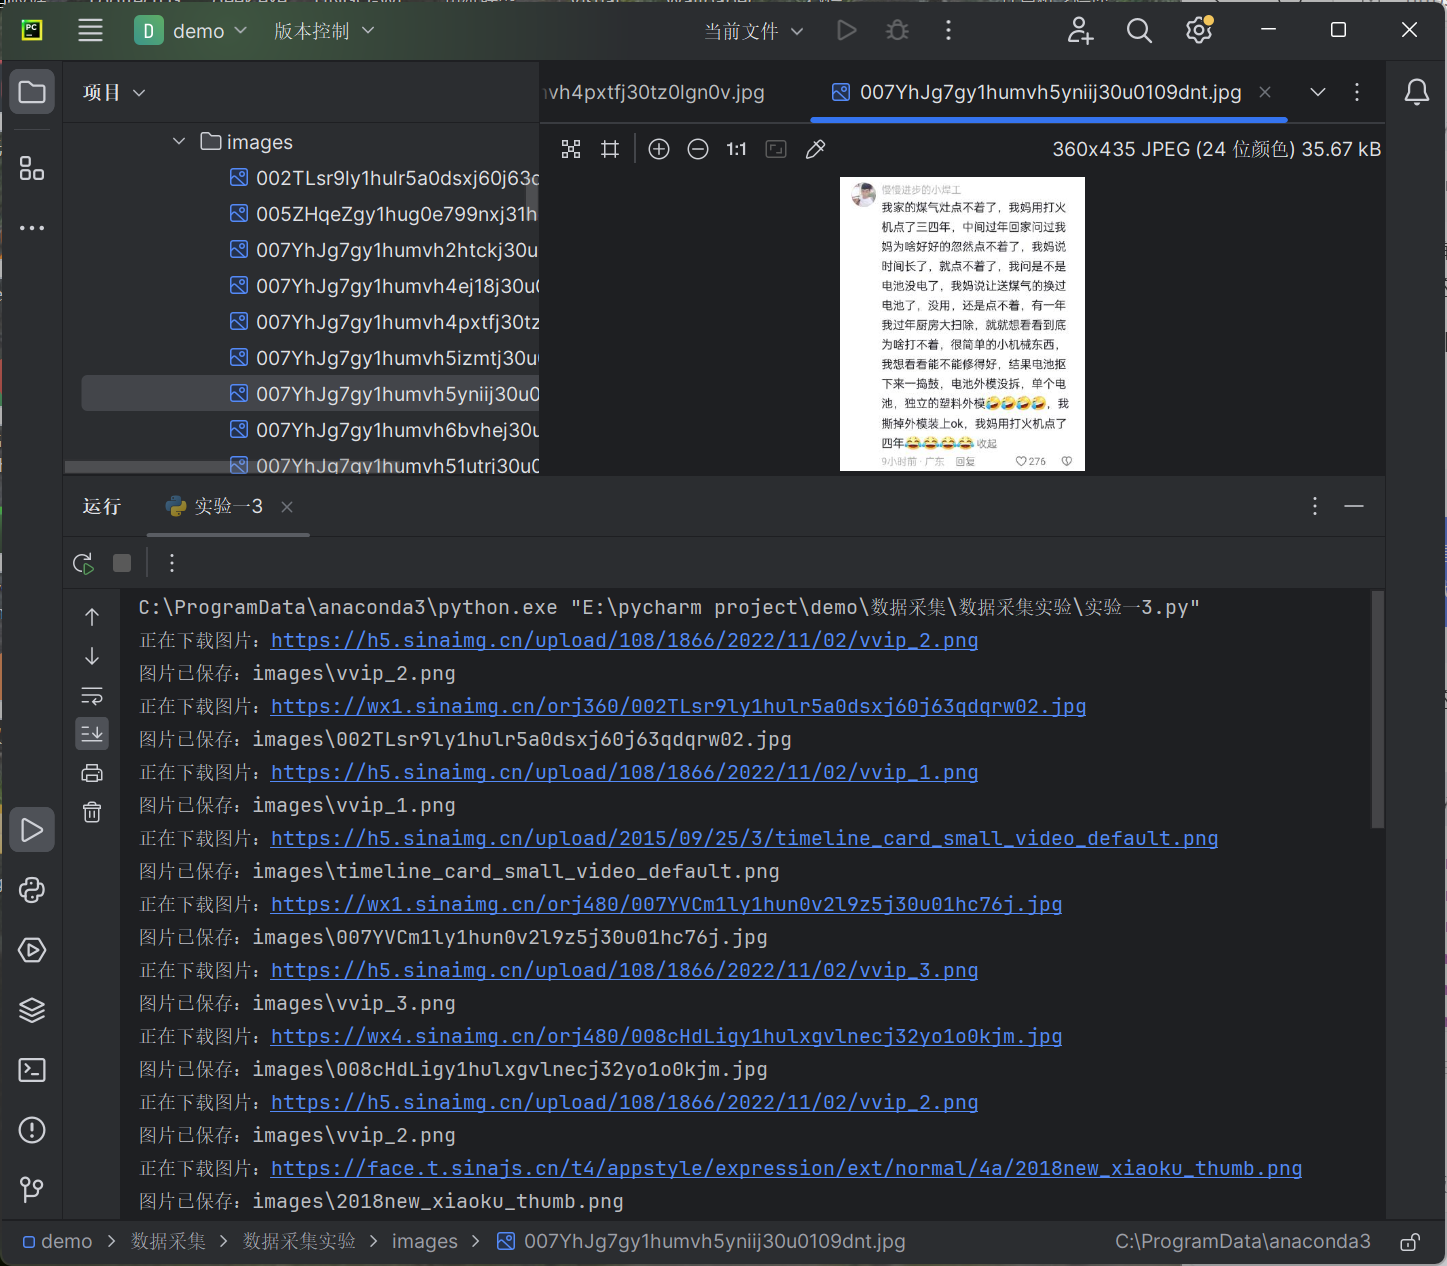Open more run actions vertical dots

[948, 31]
